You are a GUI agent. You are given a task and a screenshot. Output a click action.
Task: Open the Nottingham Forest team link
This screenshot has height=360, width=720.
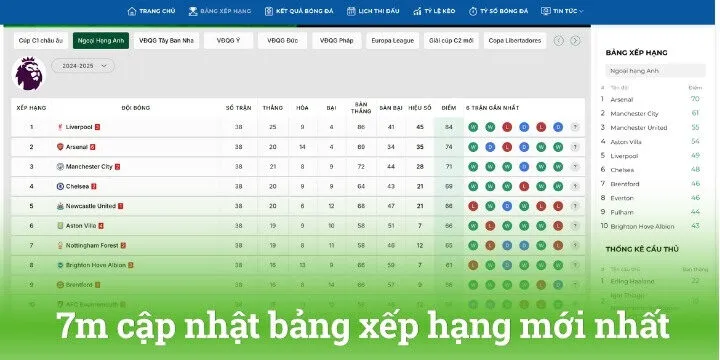pos(92,246)
